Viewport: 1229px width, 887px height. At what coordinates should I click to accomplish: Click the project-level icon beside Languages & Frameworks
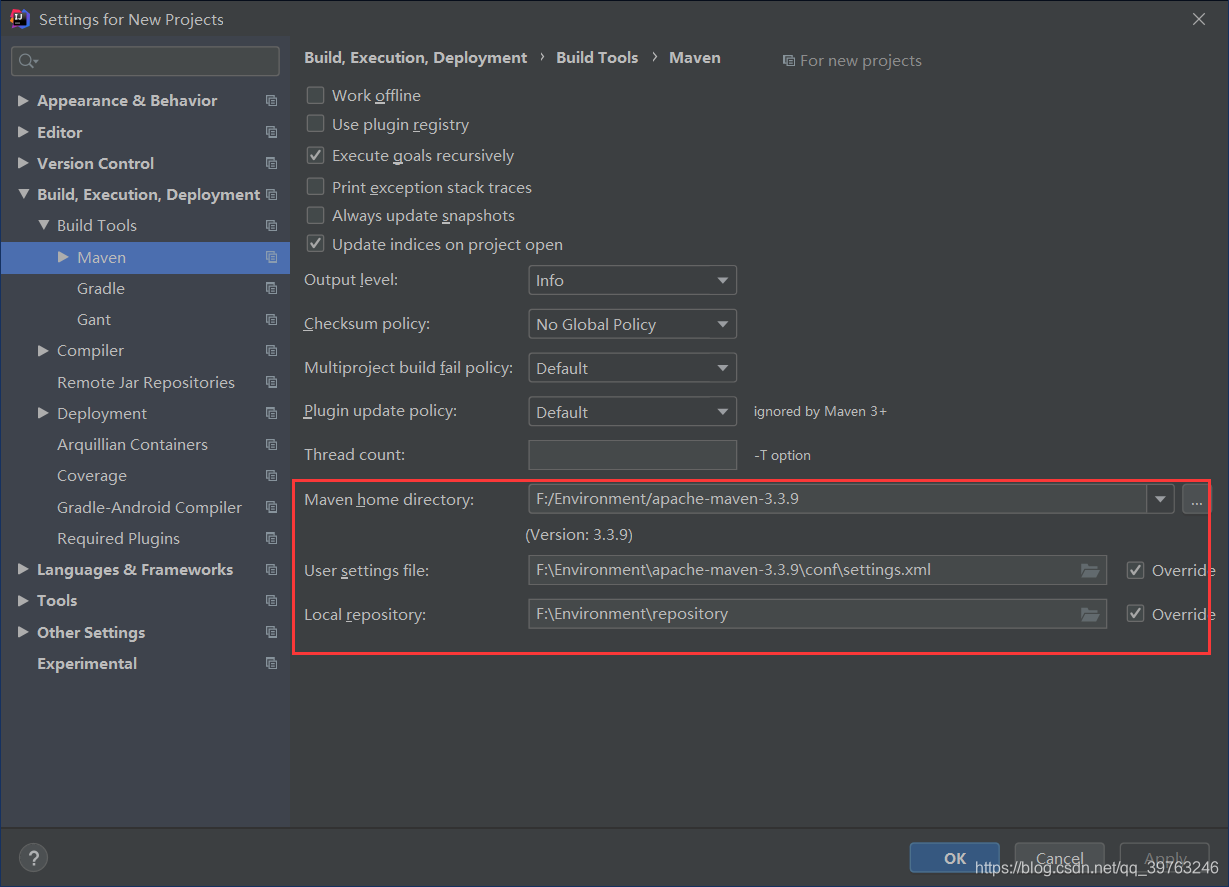pos(271,570)
